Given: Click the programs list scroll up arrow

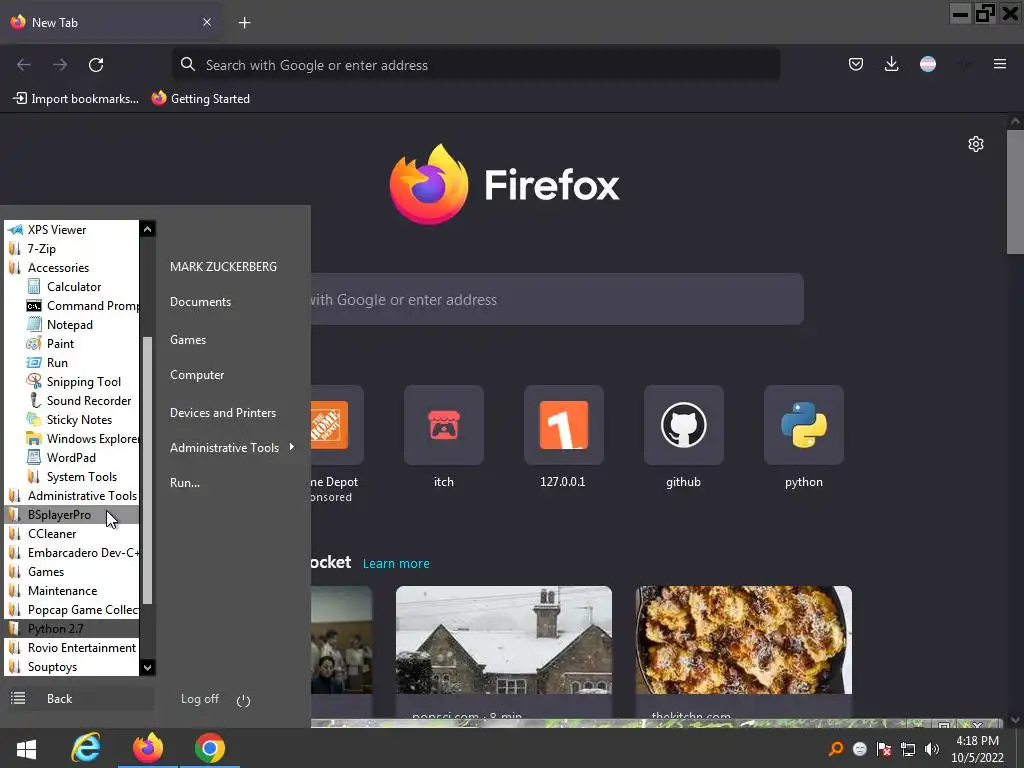Looking at the screenshot, I should pos(148,229).
